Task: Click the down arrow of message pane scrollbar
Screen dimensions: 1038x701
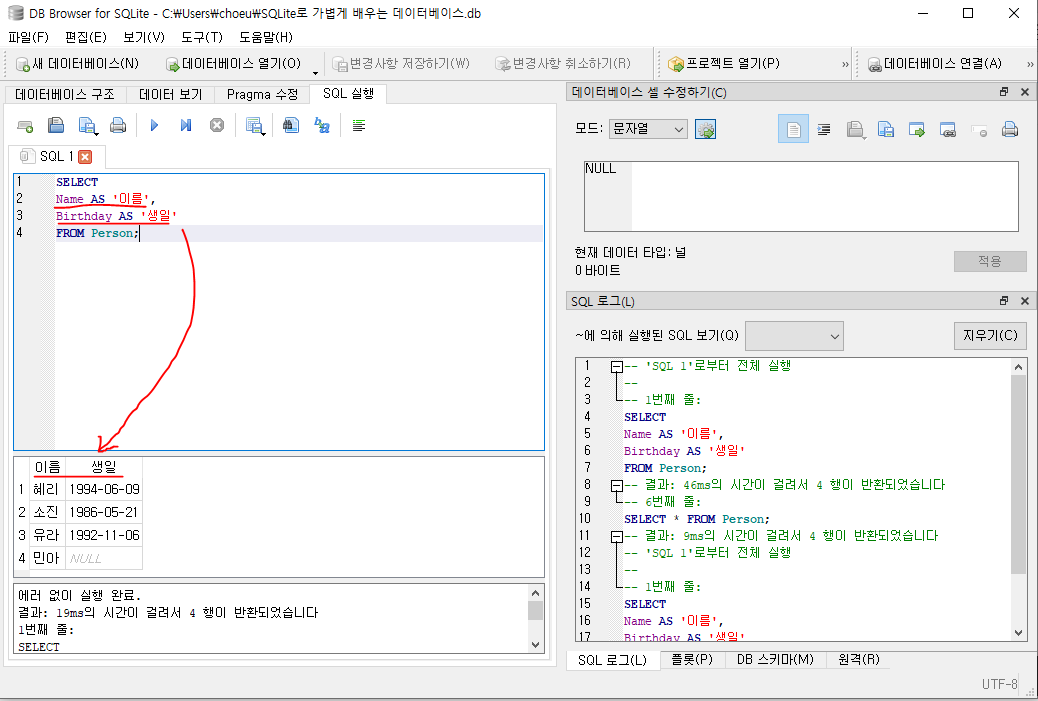Action: coord(536,645)
